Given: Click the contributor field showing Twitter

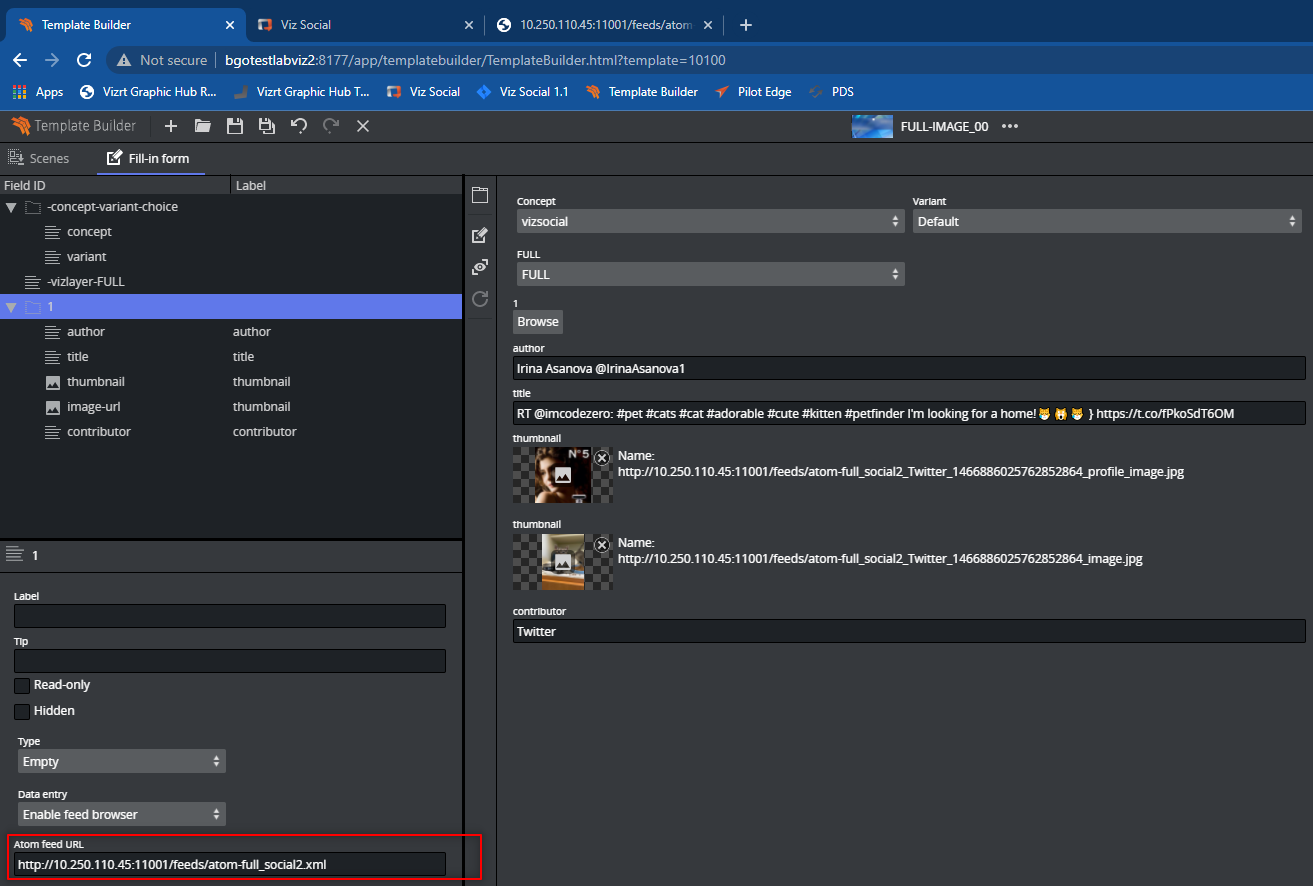Looking at the screenshot, I should pyautogui.click(x=909, y=631).
